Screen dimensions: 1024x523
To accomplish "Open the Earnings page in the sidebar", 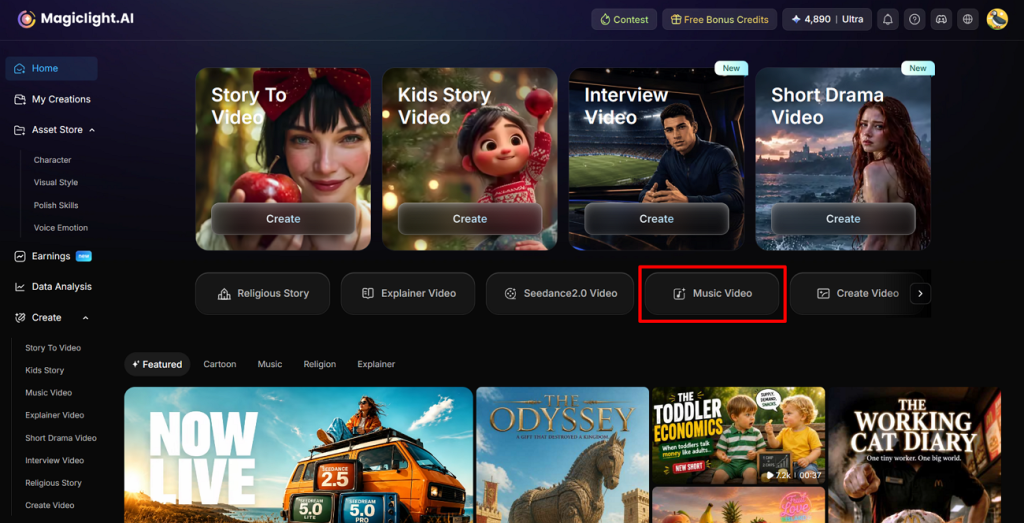I will coord(52,256).
